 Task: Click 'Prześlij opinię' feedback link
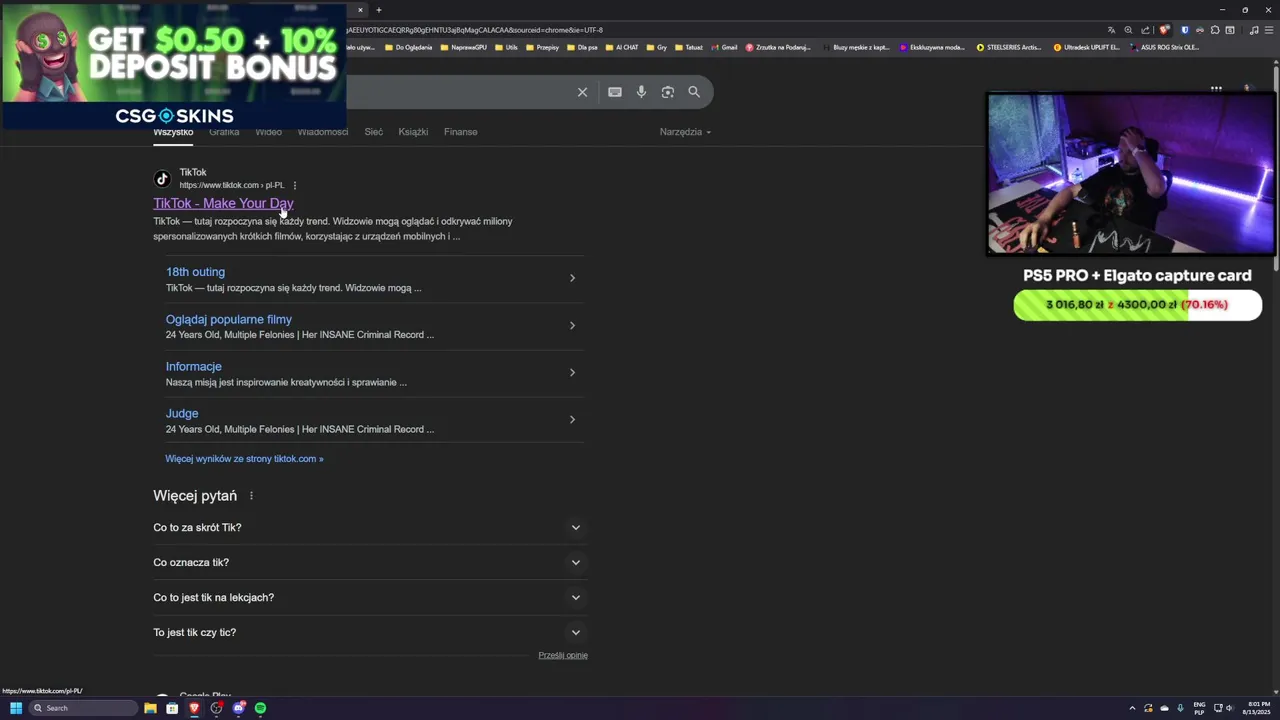click(x=563, y=655)
